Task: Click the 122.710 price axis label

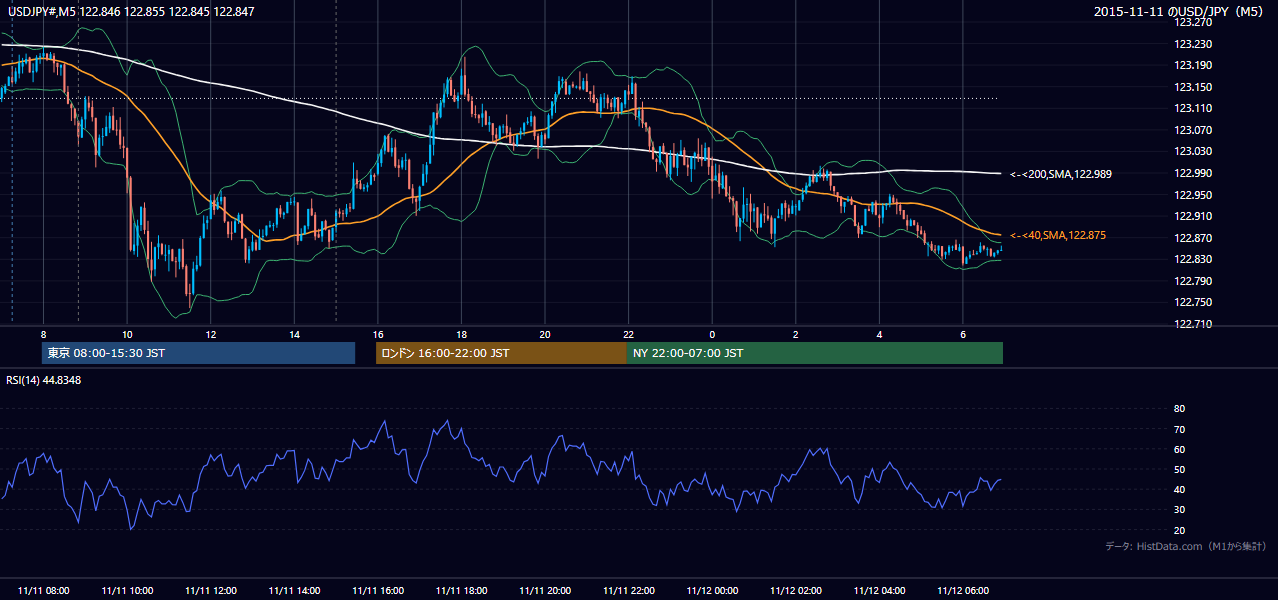Action: (x=1193, y=324)
